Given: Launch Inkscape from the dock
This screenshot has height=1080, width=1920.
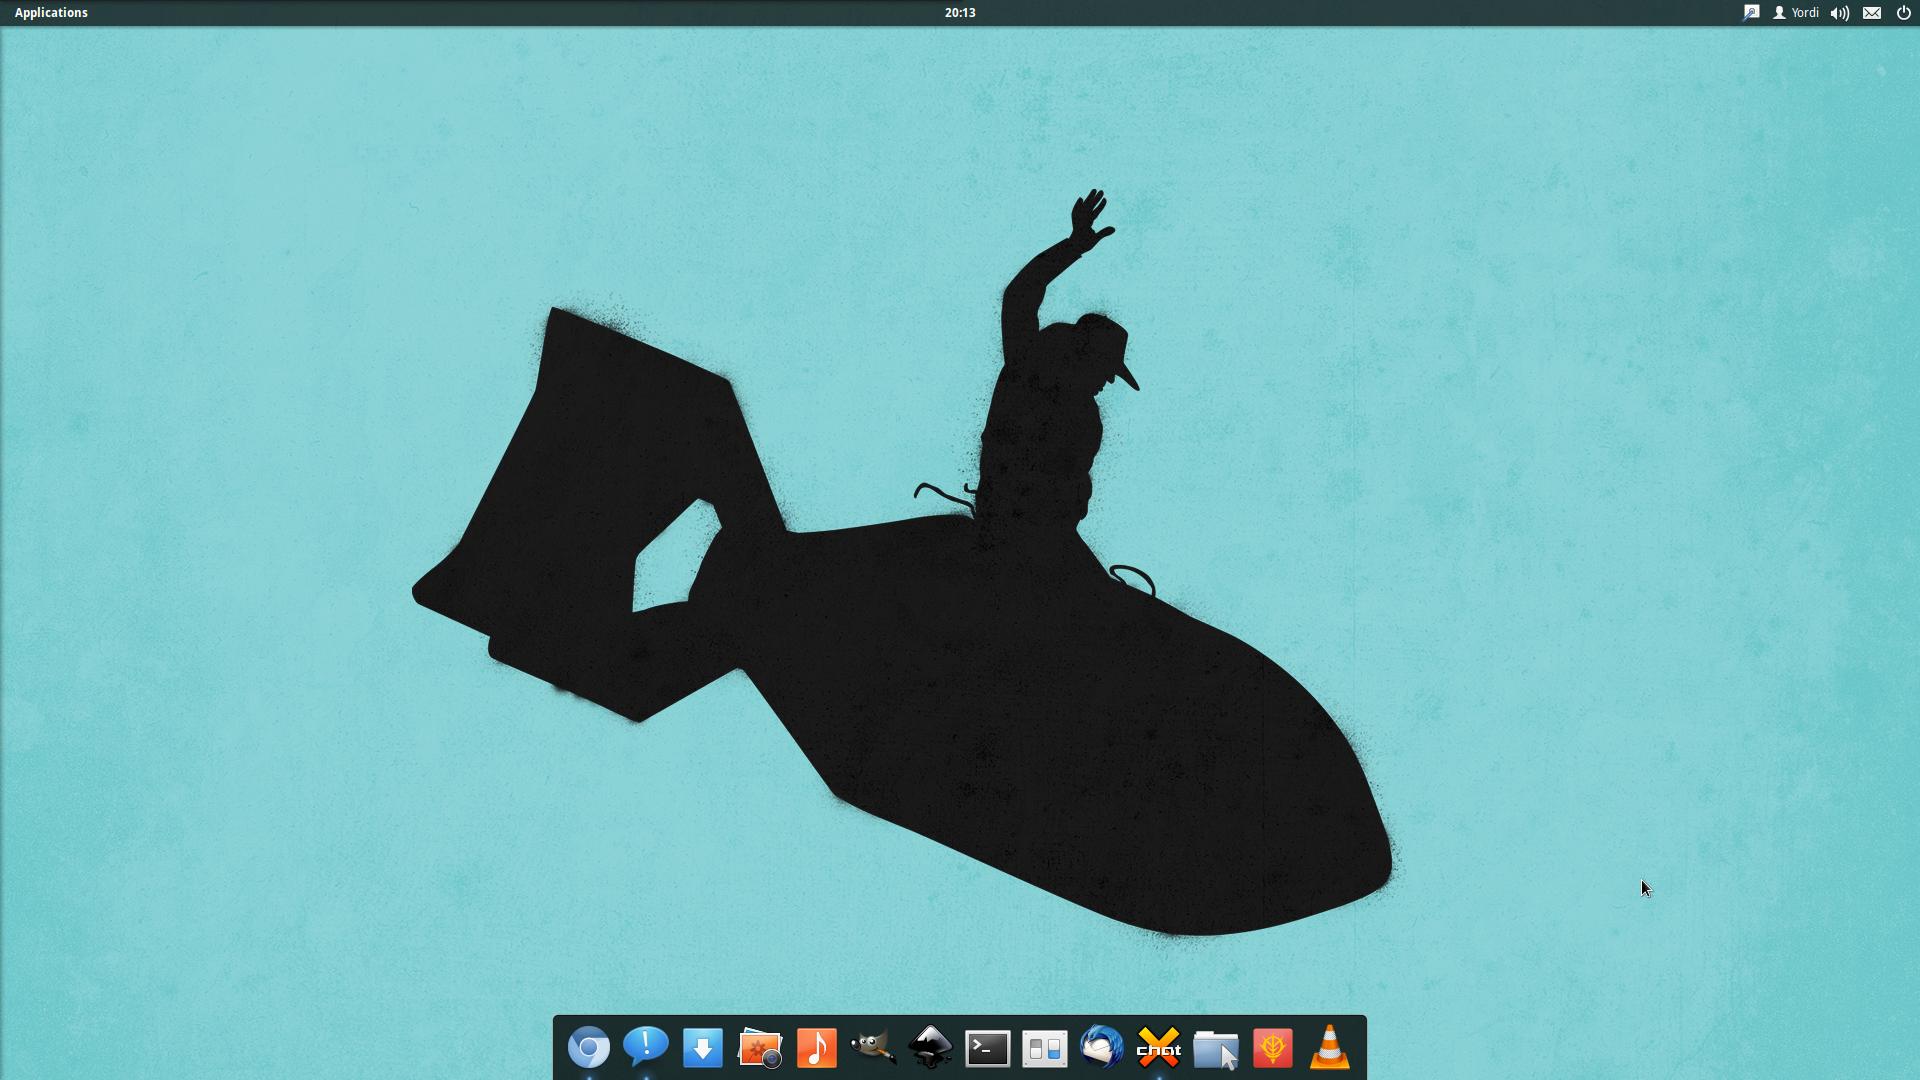Looking at the screenshot, I should 930,1048.
